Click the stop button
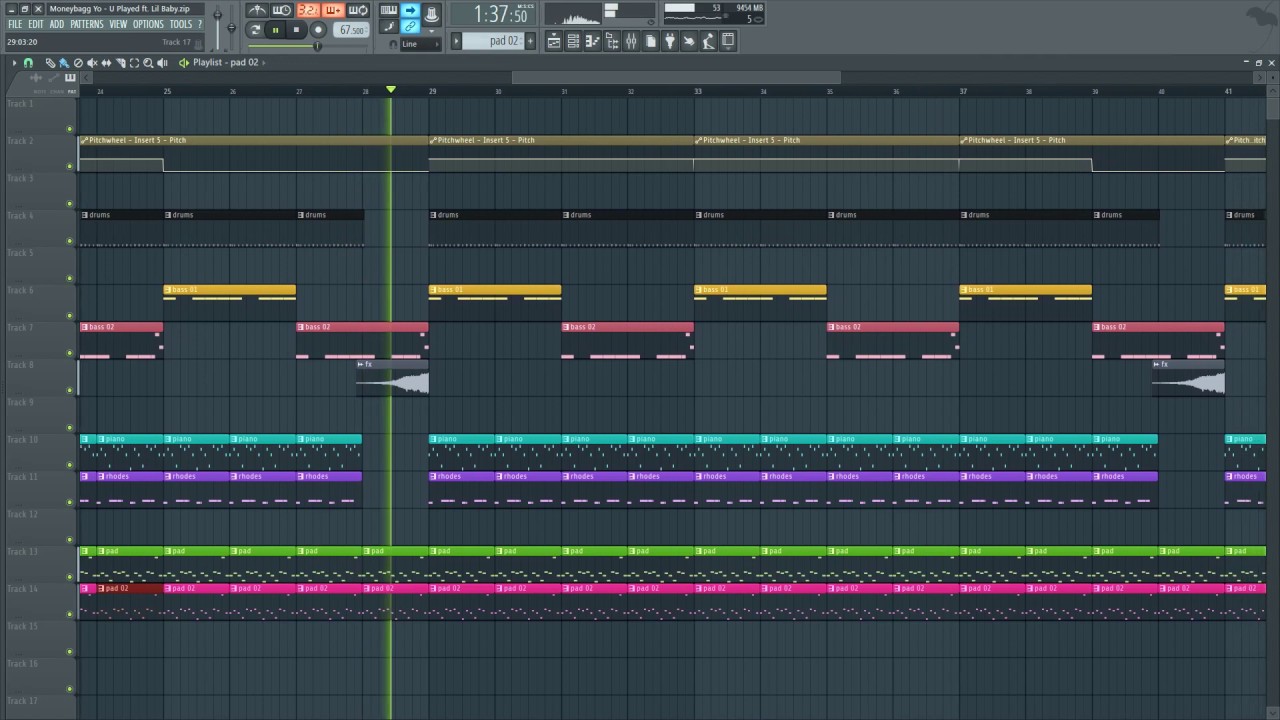The width and height of the screenshot is (1280, 720). click(296, 30)
